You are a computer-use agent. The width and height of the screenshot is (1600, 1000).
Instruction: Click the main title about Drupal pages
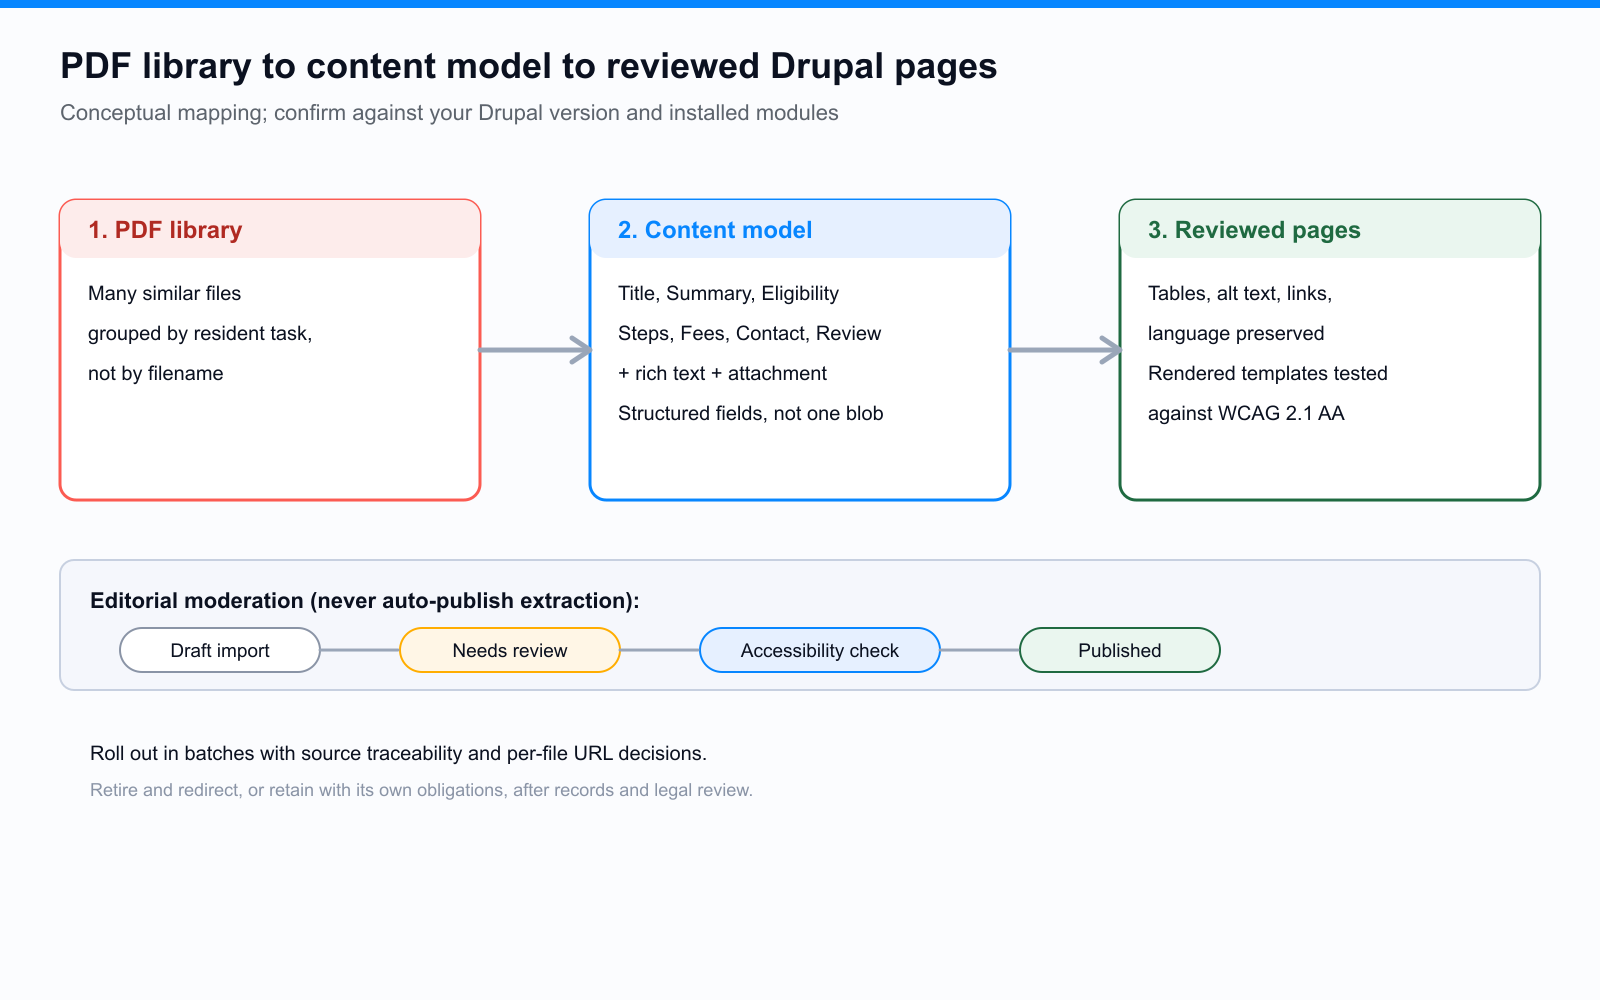pyautogui.click(x=529, y=66)
